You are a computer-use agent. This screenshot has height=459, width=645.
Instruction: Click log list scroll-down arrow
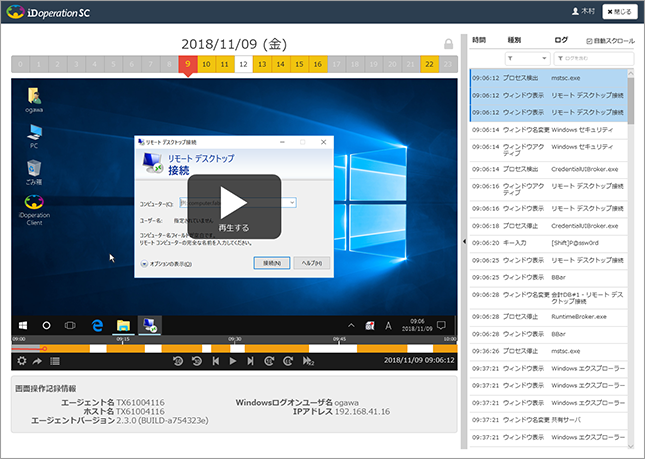click(x=631, y=446)
